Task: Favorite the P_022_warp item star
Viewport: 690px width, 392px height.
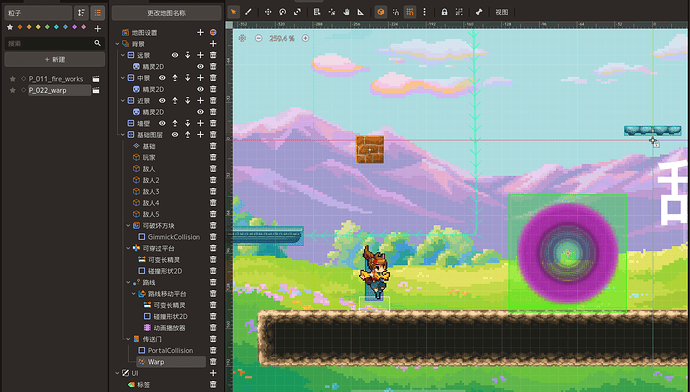Action: (13, 90)
